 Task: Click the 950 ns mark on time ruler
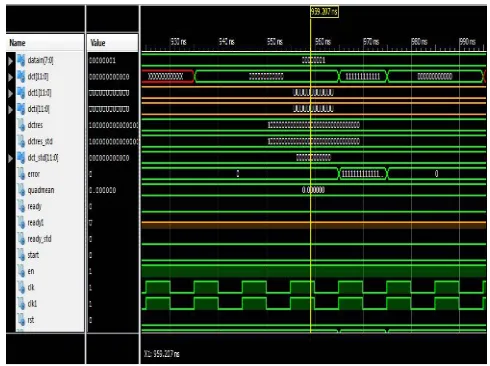pos(275,42)
